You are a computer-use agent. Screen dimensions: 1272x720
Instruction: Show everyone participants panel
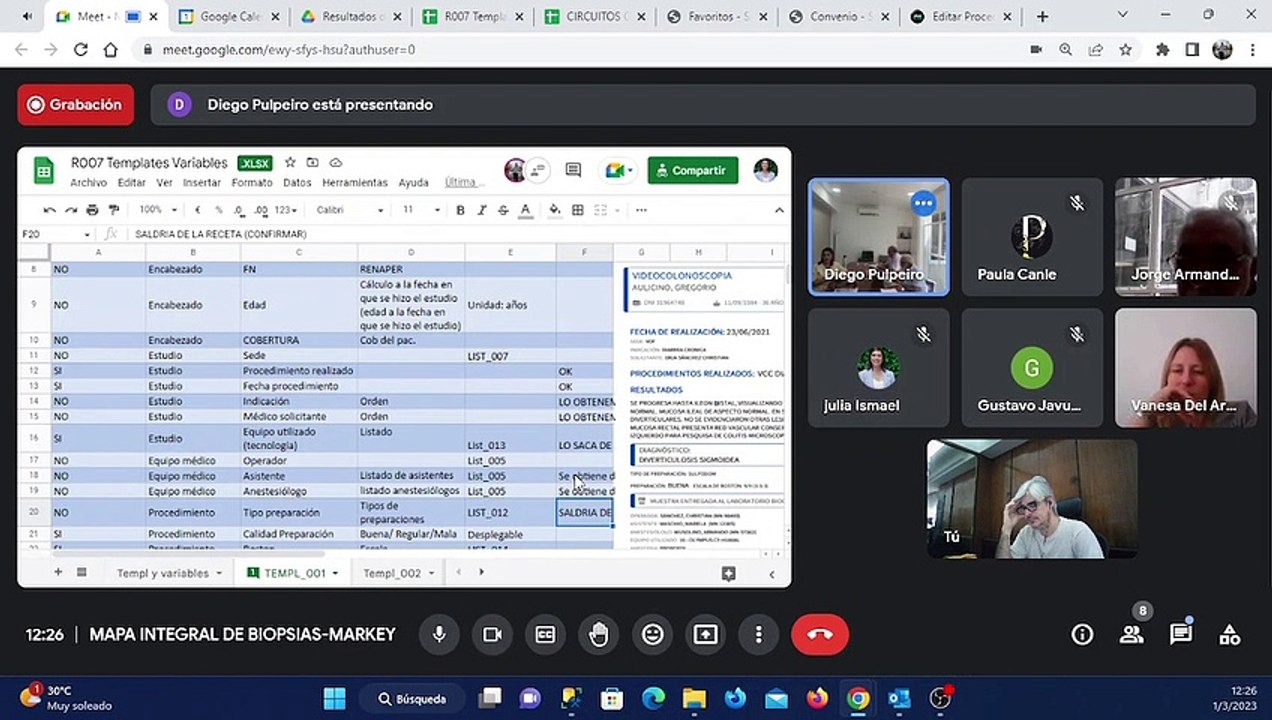1132,634
